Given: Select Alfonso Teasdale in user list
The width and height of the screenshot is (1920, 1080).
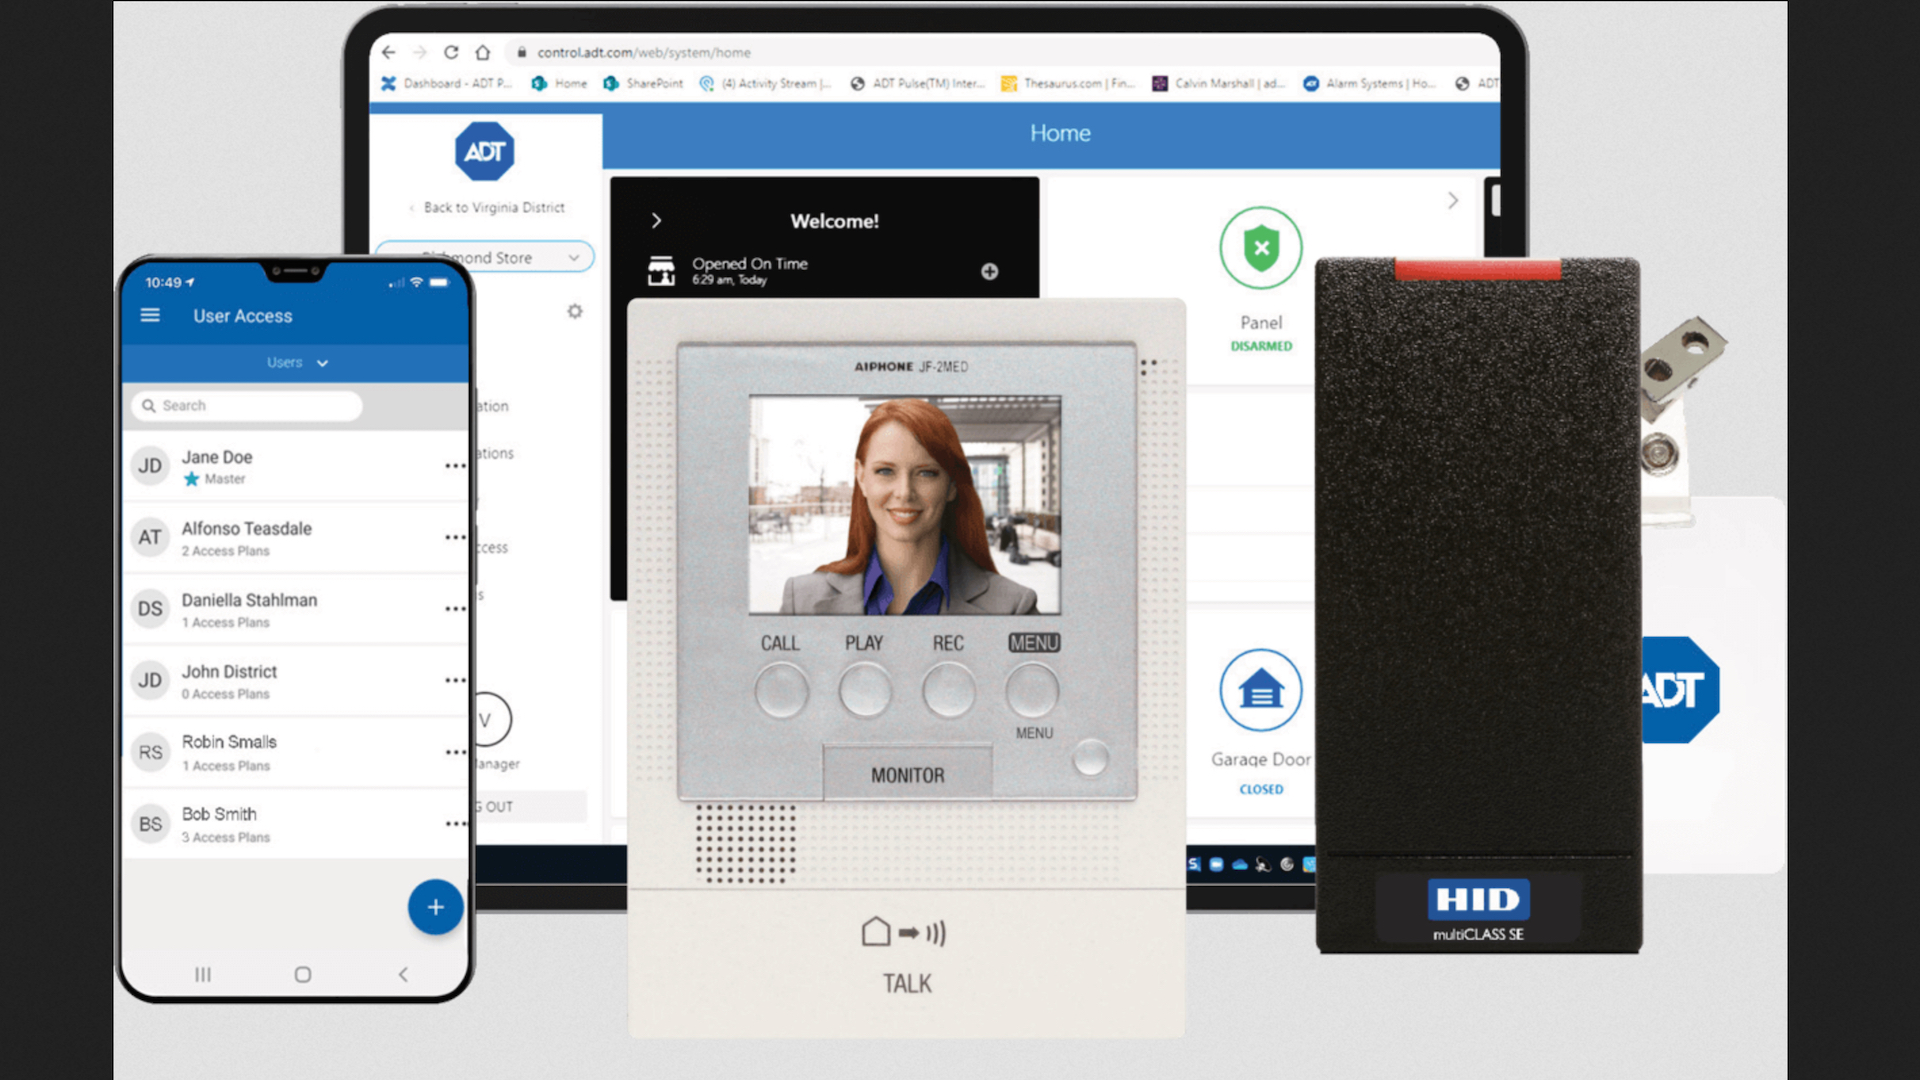Looking at the screenshot, I should point(247,529).
